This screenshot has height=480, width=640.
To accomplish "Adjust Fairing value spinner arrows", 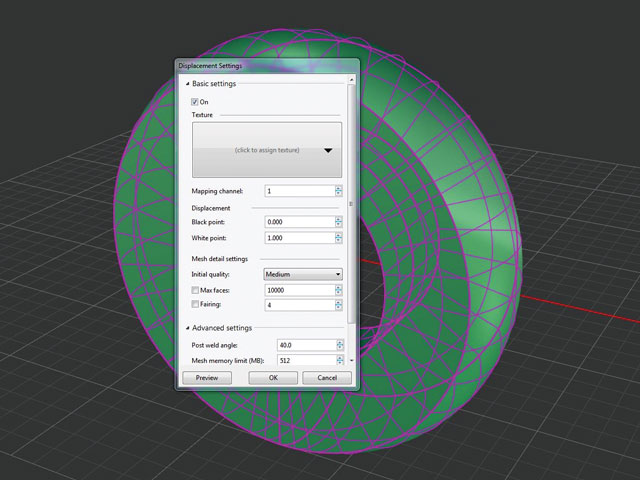I will [x=338, y=305].
